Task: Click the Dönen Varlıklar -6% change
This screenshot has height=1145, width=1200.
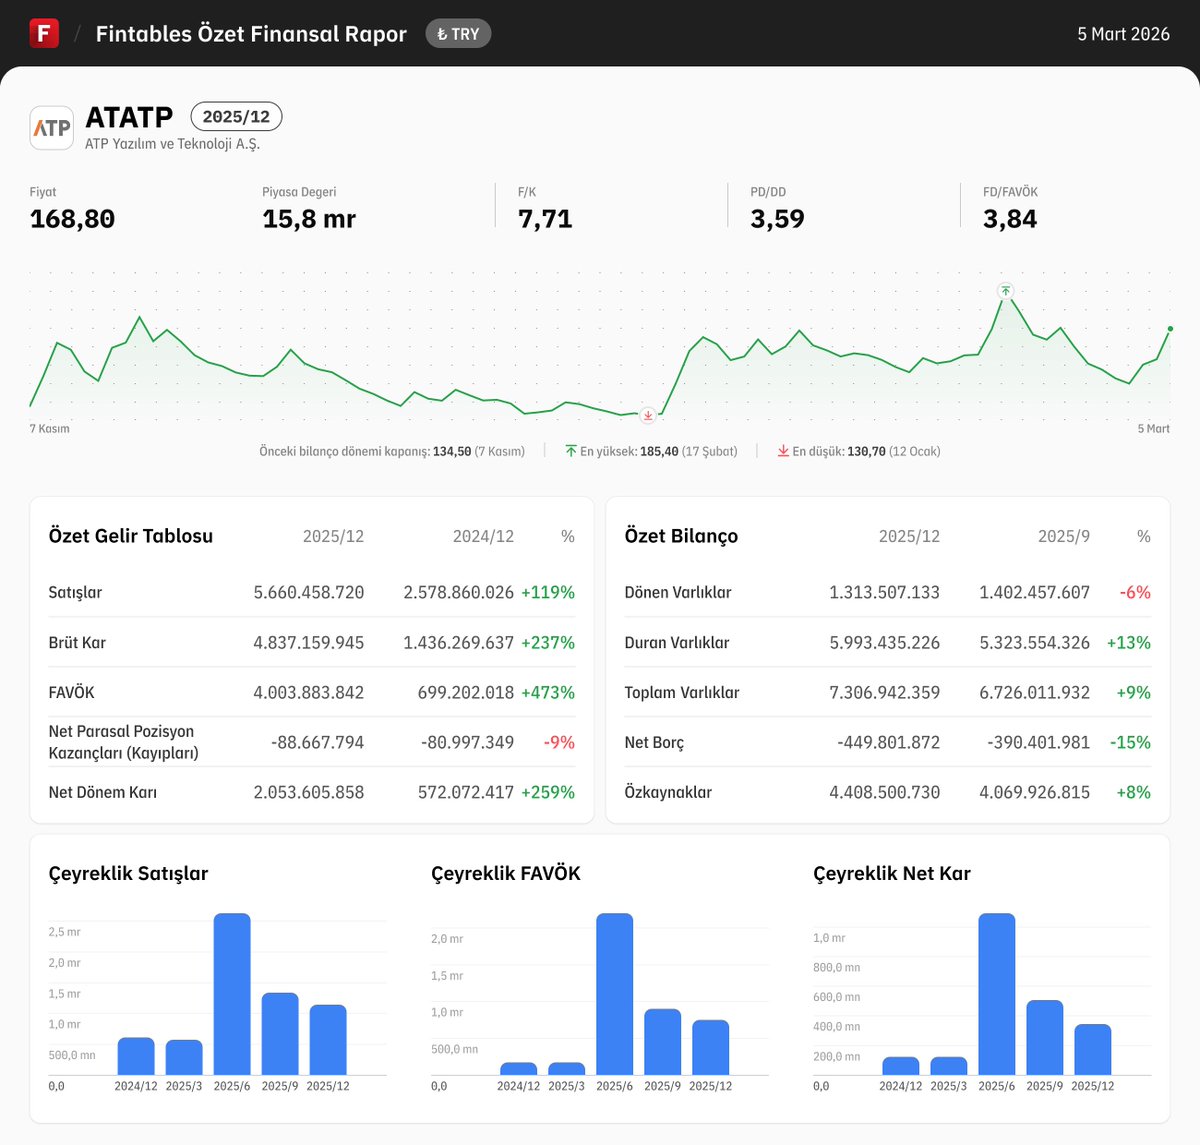Action: tap(1135, 592)
